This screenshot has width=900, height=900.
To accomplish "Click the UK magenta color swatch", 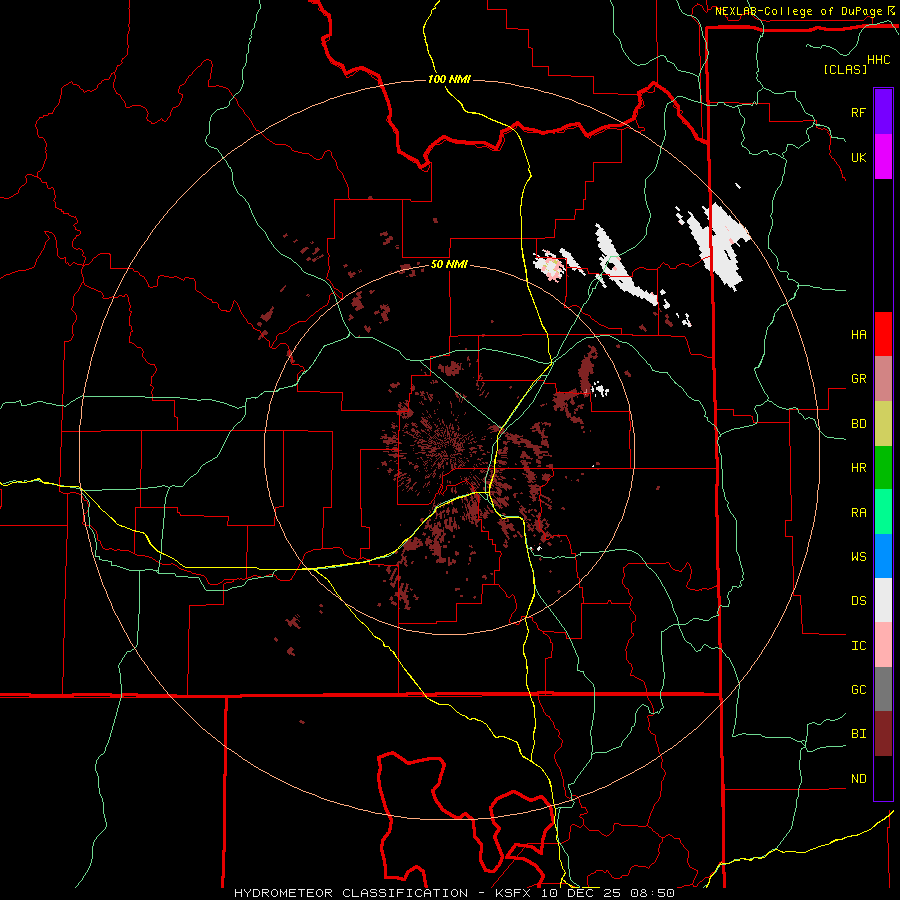I will click(883, 157).
